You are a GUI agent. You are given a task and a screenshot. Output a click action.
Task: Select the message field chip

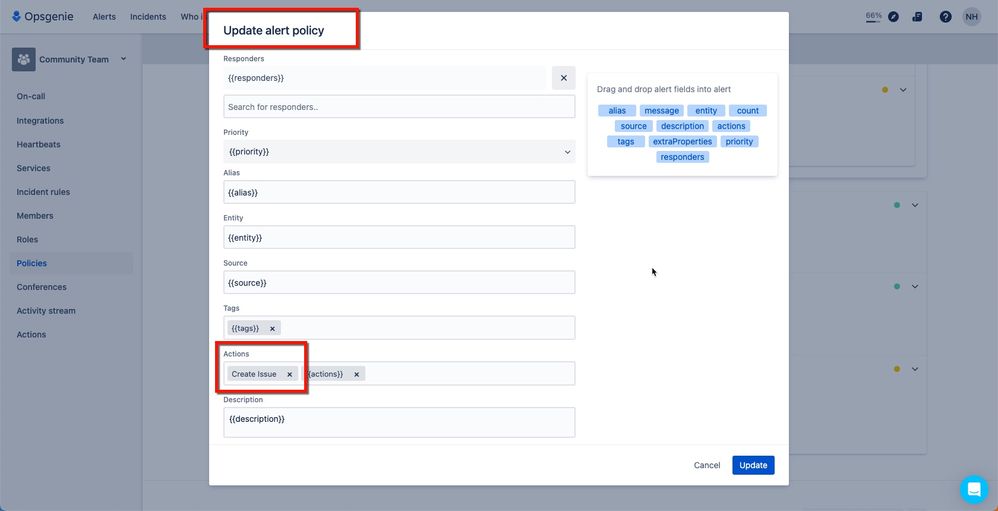point(661,111)
